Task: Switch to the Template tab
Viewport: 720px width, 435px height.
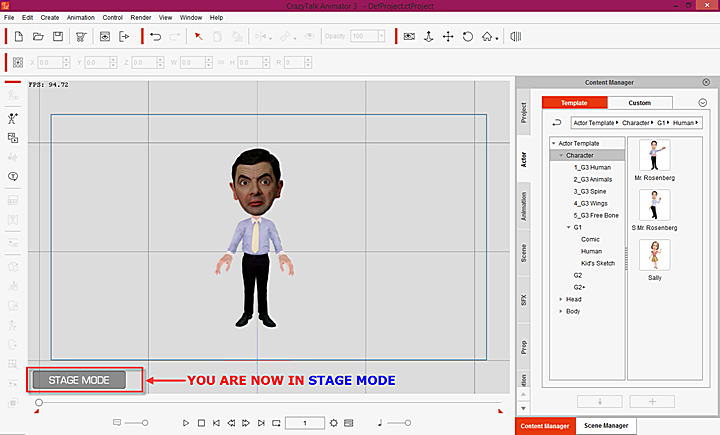Action: (574, 103)
